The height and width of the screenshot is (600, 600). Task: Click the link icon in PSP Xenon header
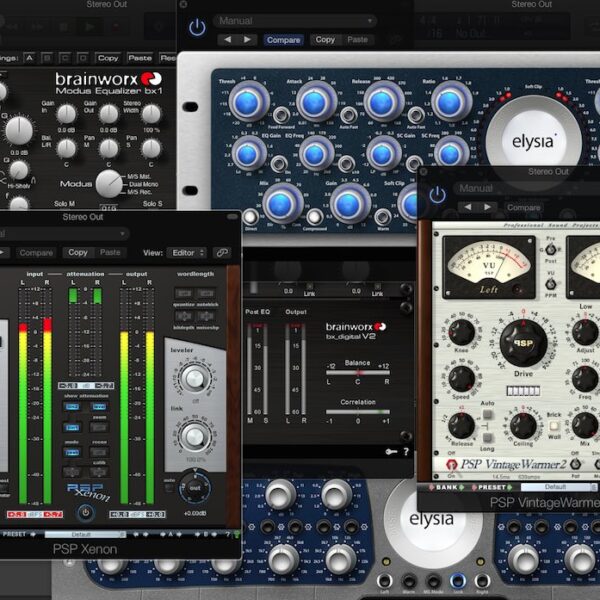220,253
